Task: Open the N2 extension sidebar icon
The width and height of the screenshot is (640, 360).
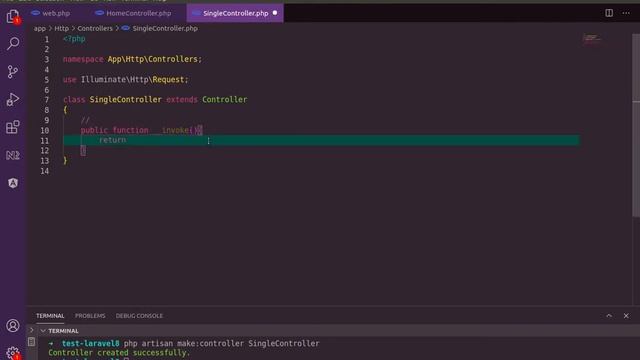Action: tap(13, 155)
